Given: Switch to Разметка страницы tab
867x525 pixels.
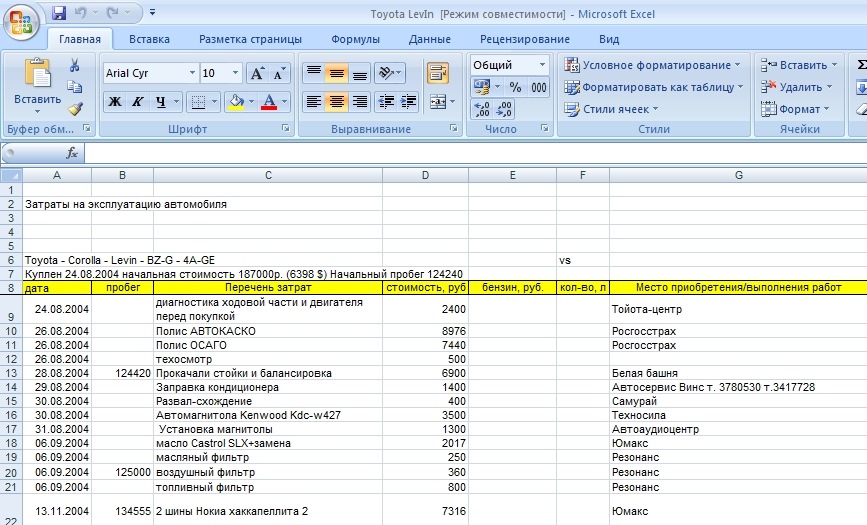Looking at the screenshot, I should (250, 39).
